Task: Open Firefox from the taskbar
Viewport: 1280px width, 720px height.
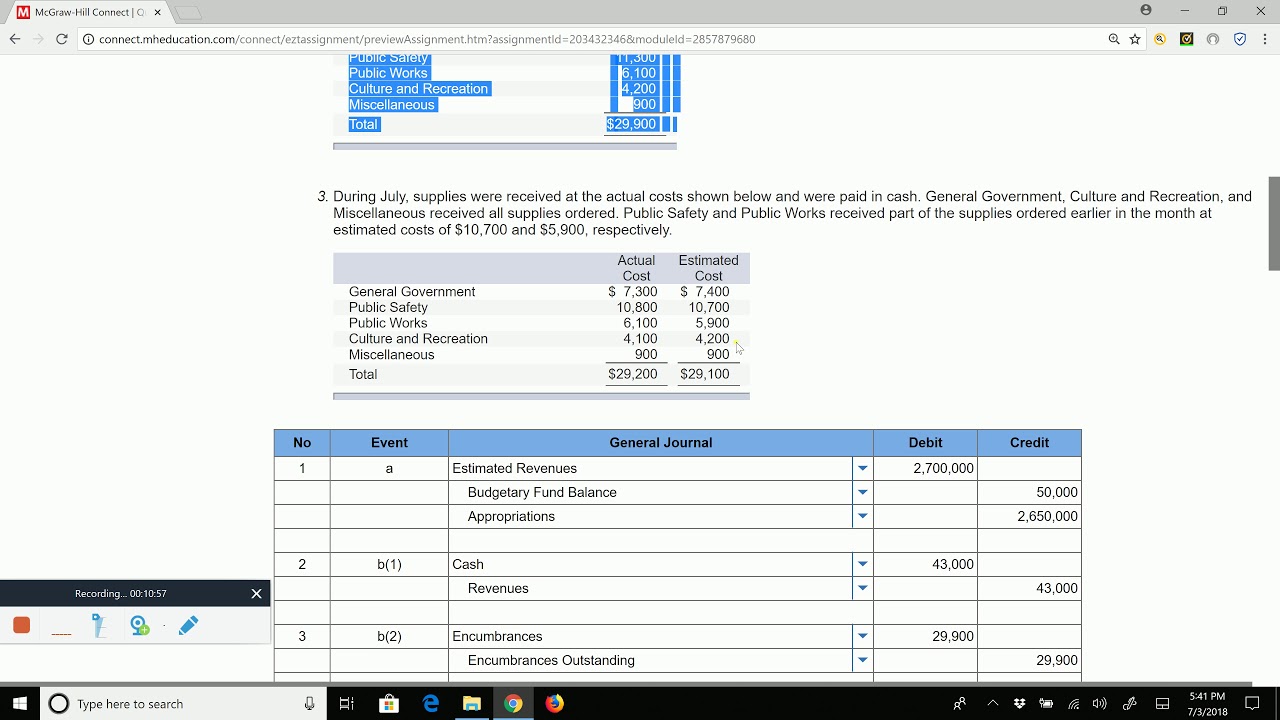Action: point(554,704)
